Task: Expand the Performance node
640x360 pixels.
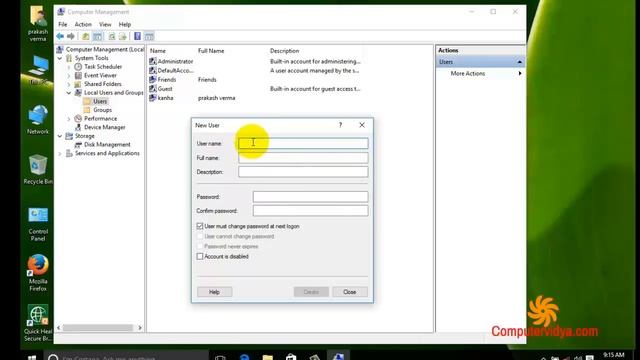Action: pos(69,119)
